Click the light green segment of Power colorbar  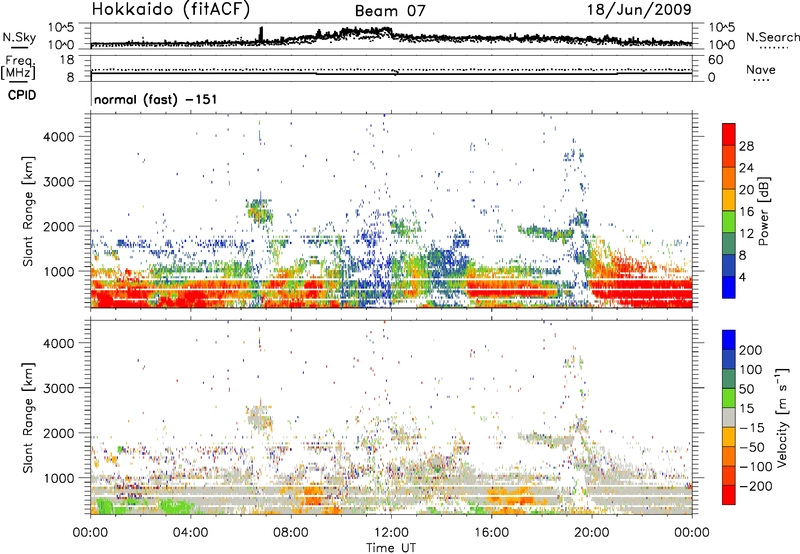[729, 222]
